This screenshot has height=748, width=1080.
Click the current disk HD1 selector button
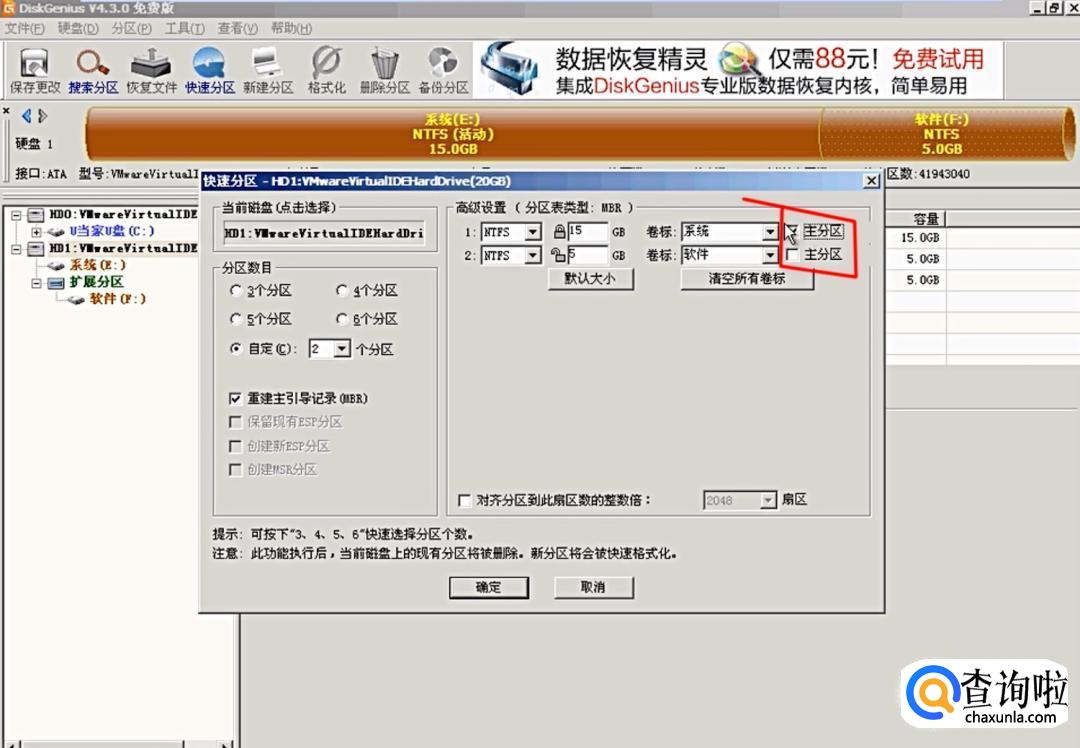coord(324,233)
